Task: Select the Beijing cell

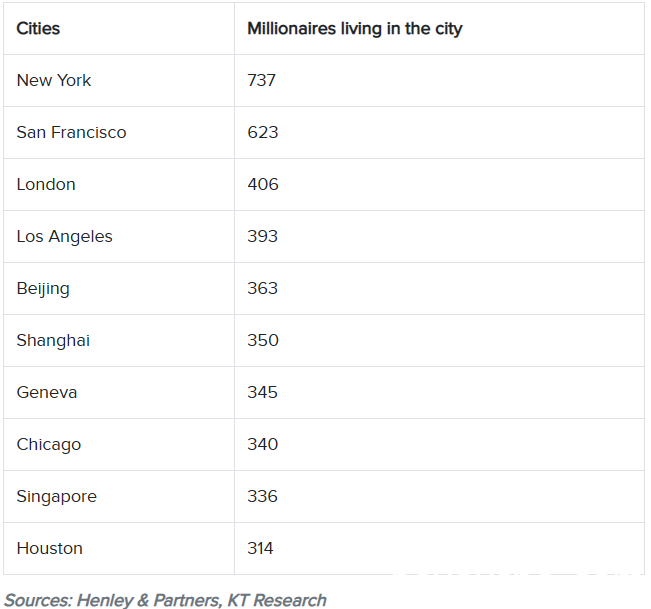Action: [119, 289]
